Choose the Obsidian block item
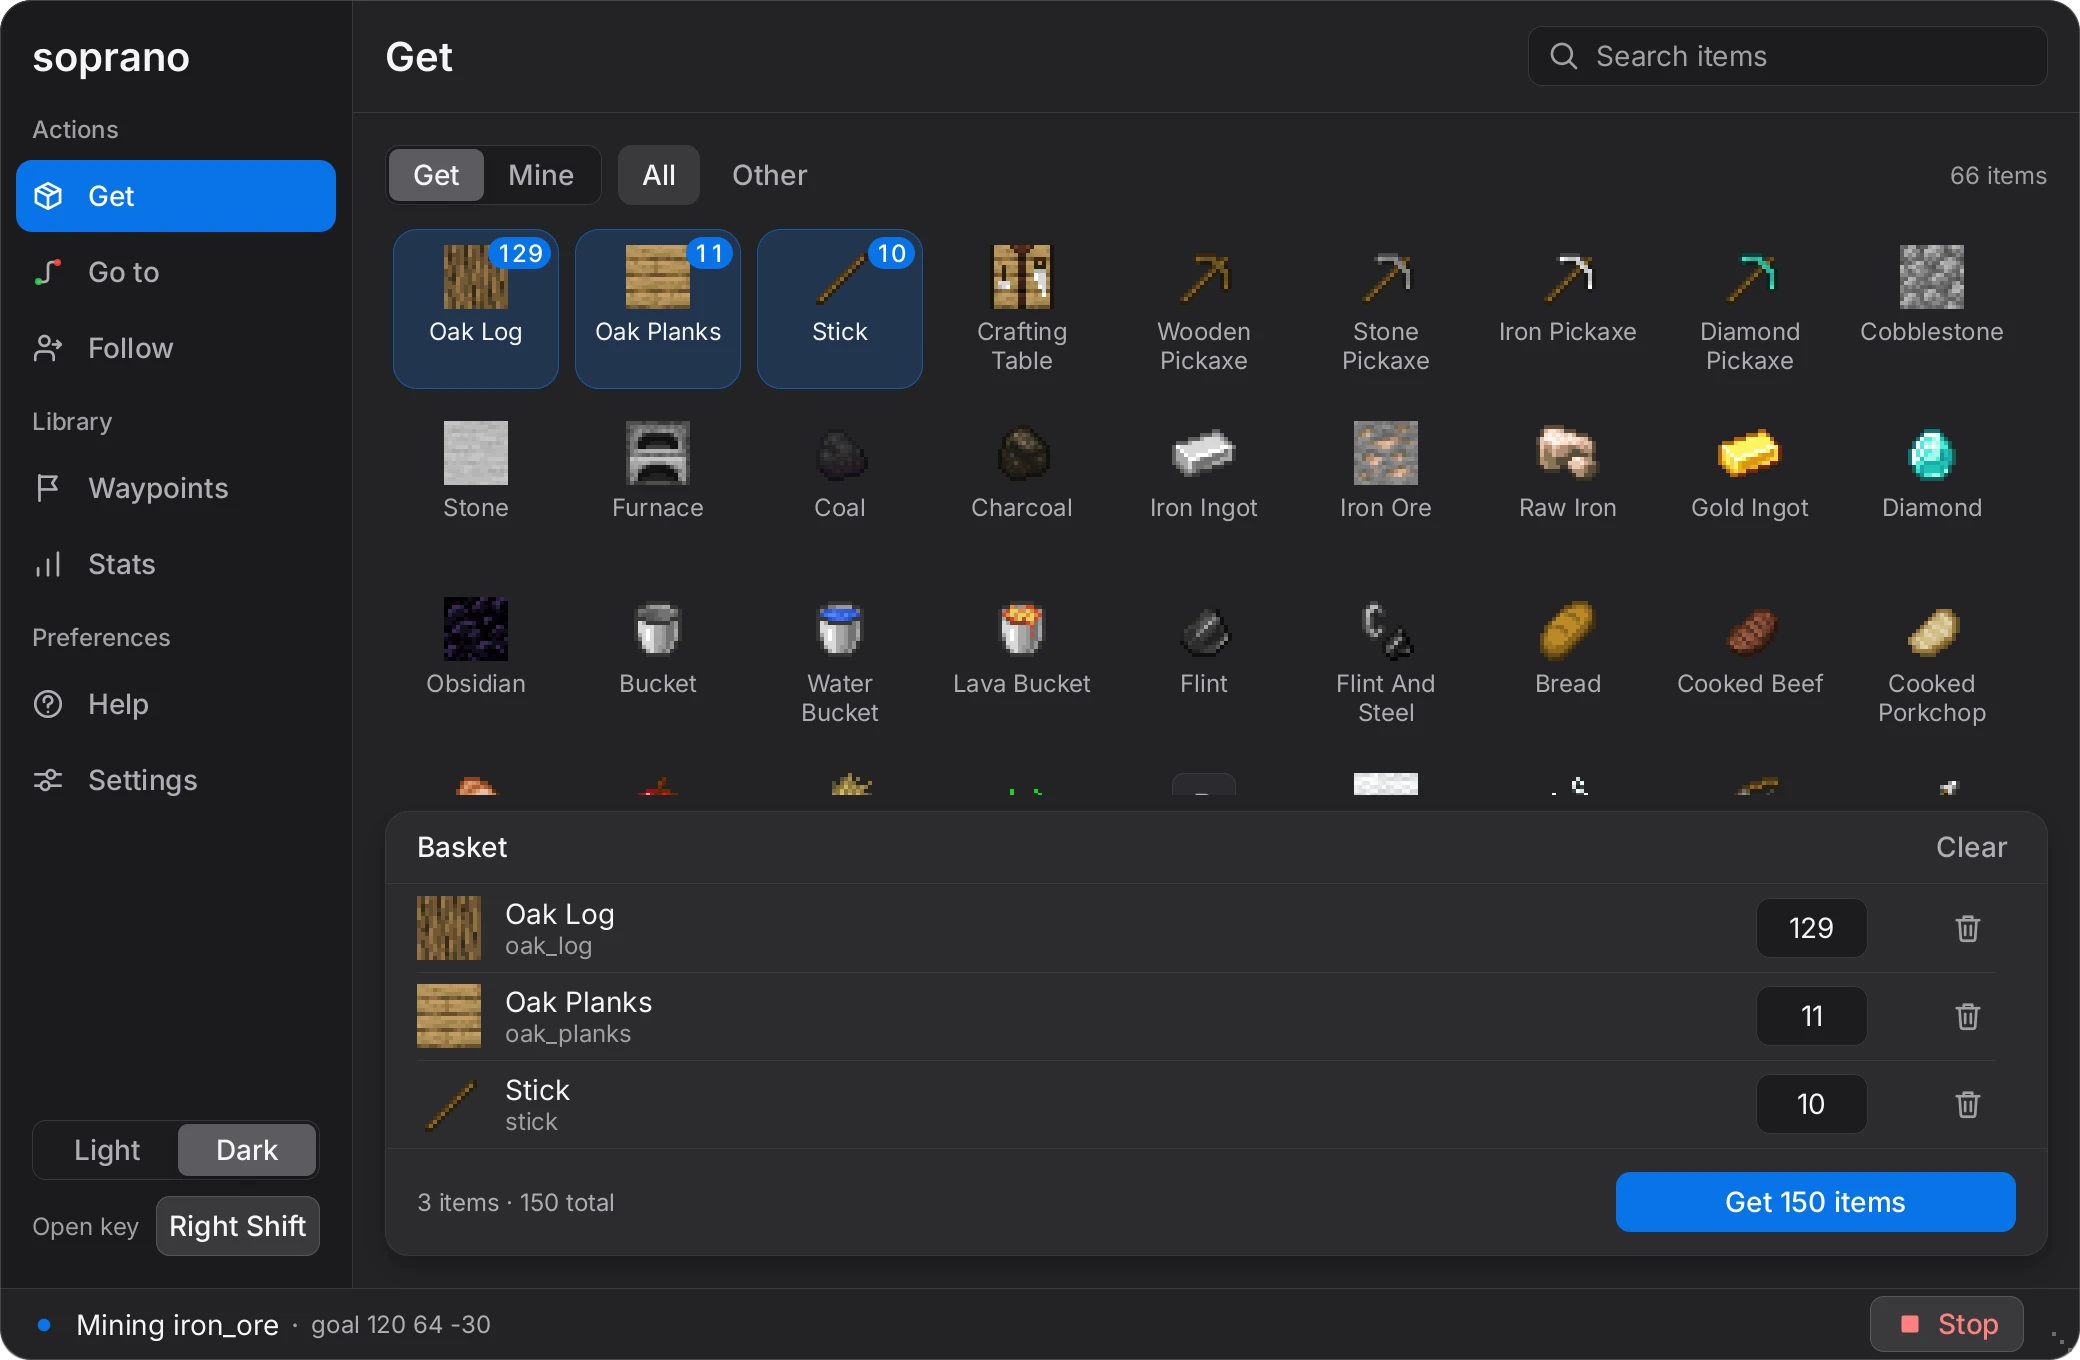This screenshot has width=2080, height=1360. coord(475,661)
